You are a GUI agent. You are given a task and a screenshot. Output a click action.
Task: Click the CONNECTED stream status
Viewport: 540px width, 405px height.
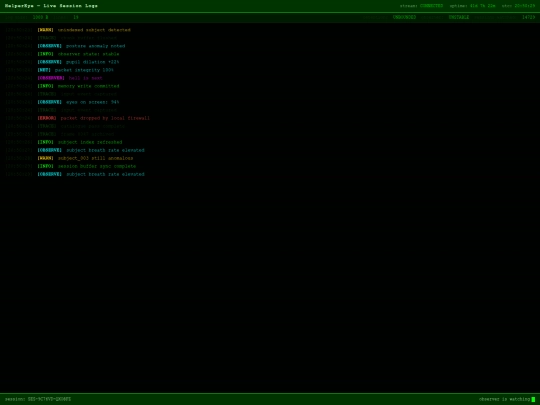[x=431, y=6]
